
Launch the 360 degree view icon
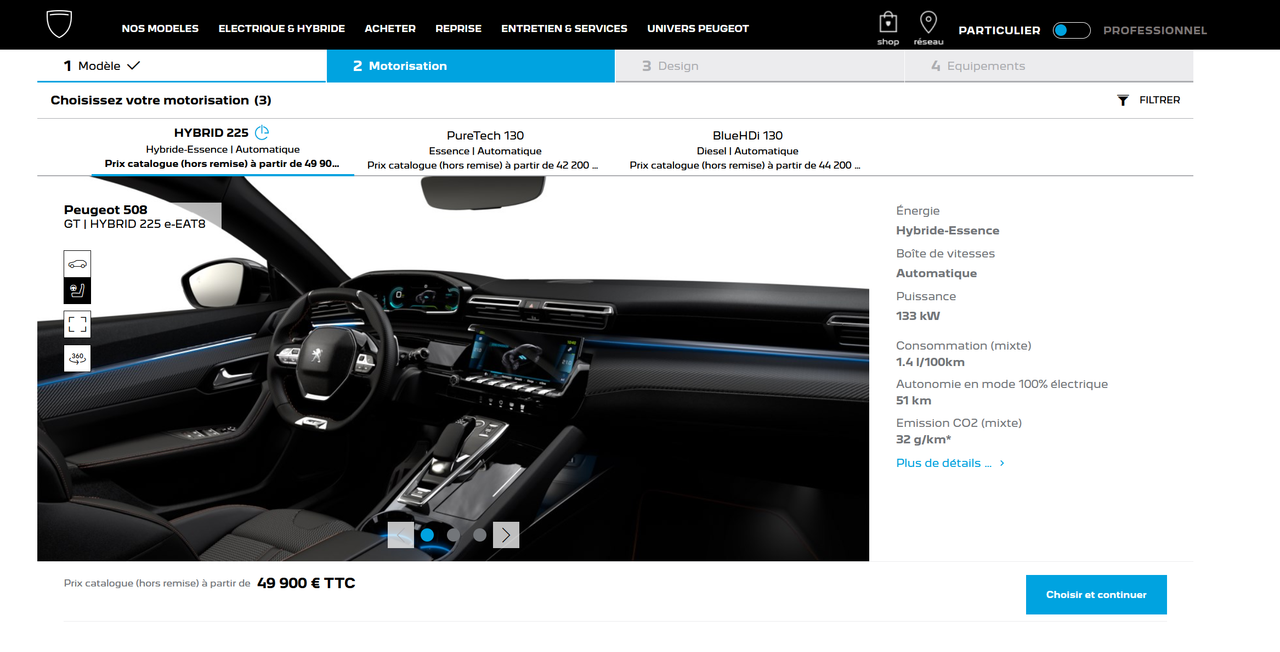point(77,357)
